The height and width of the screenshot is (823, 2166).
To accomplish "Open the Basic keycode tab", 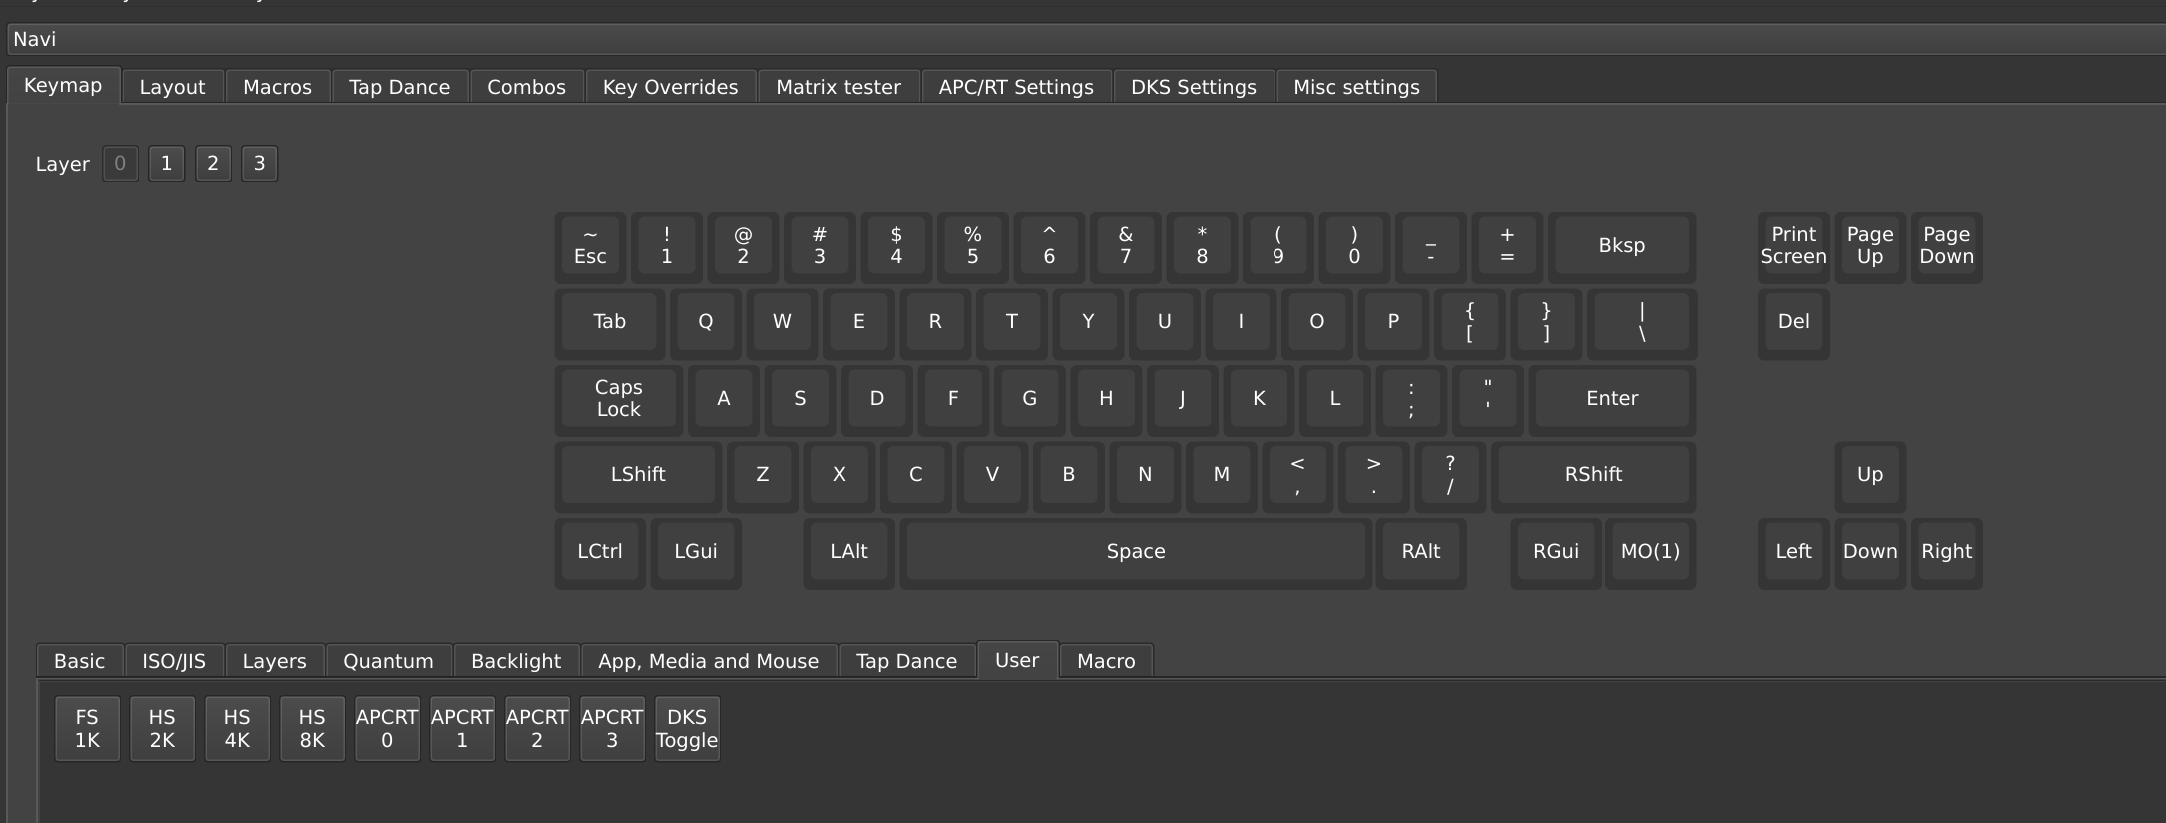I will [79, 661].
